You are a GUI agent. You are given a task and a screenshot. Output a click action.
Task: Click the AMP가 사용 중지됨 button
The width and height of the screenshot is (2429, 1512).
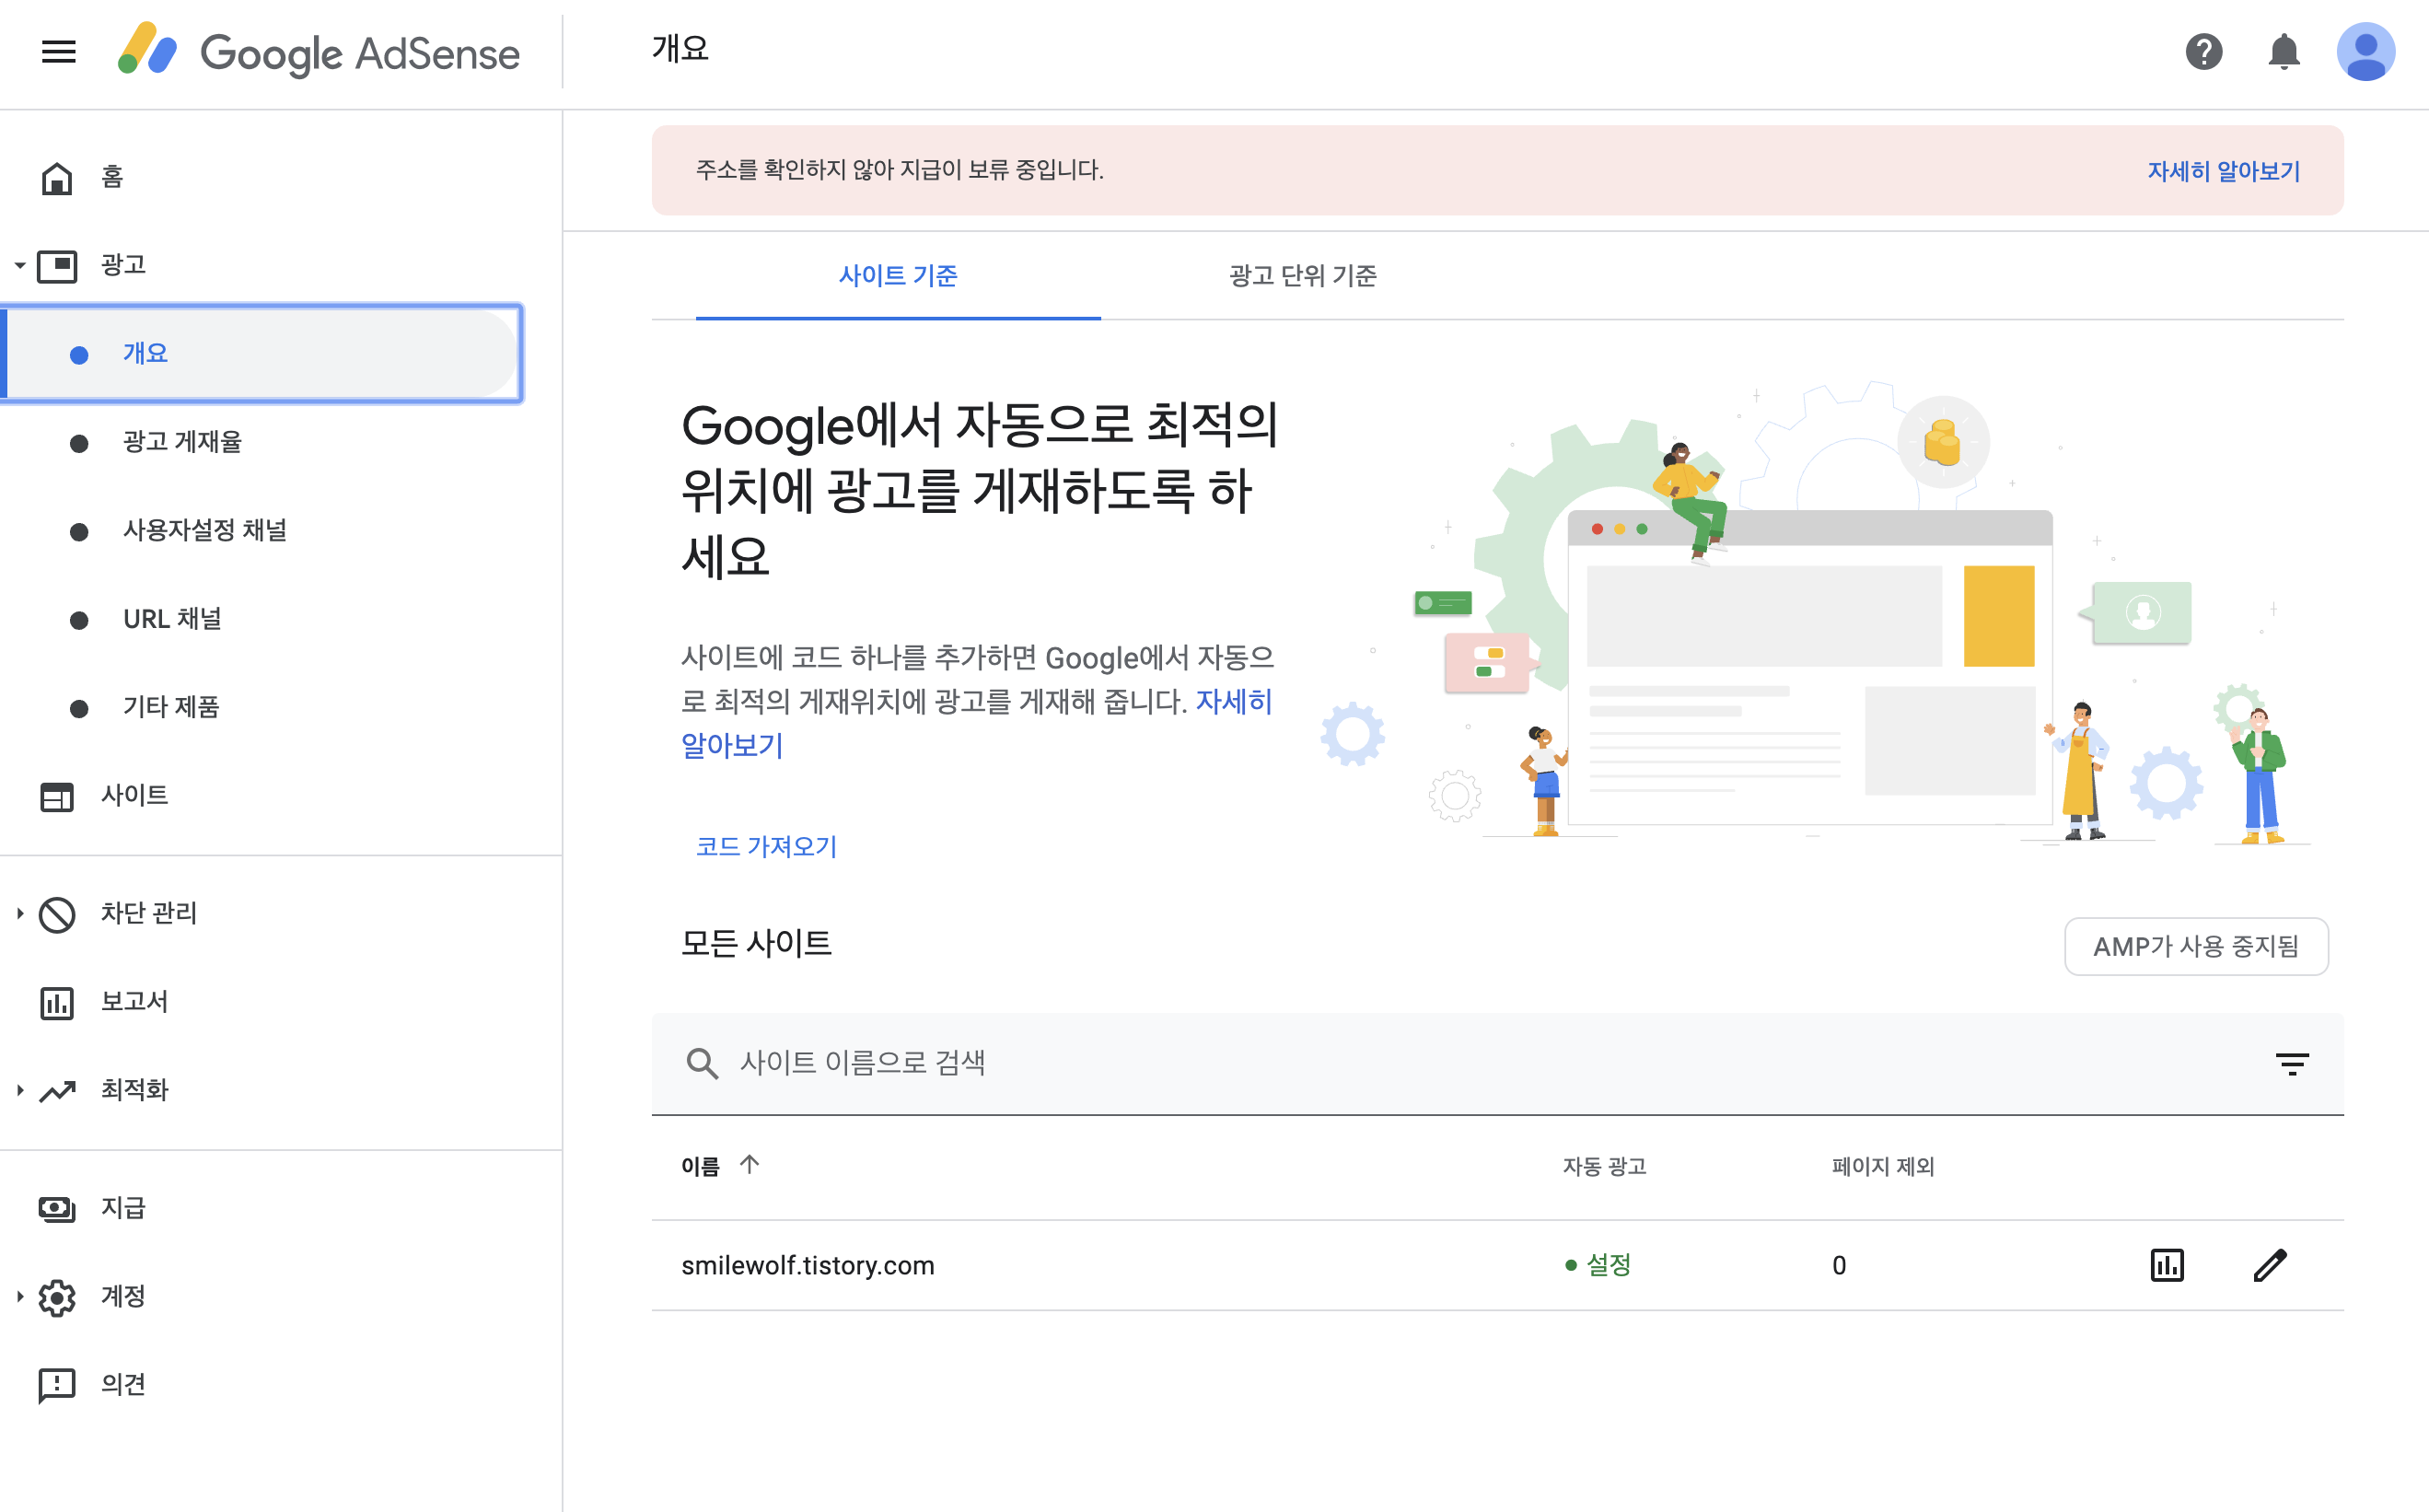click(x=2195, y=946)
